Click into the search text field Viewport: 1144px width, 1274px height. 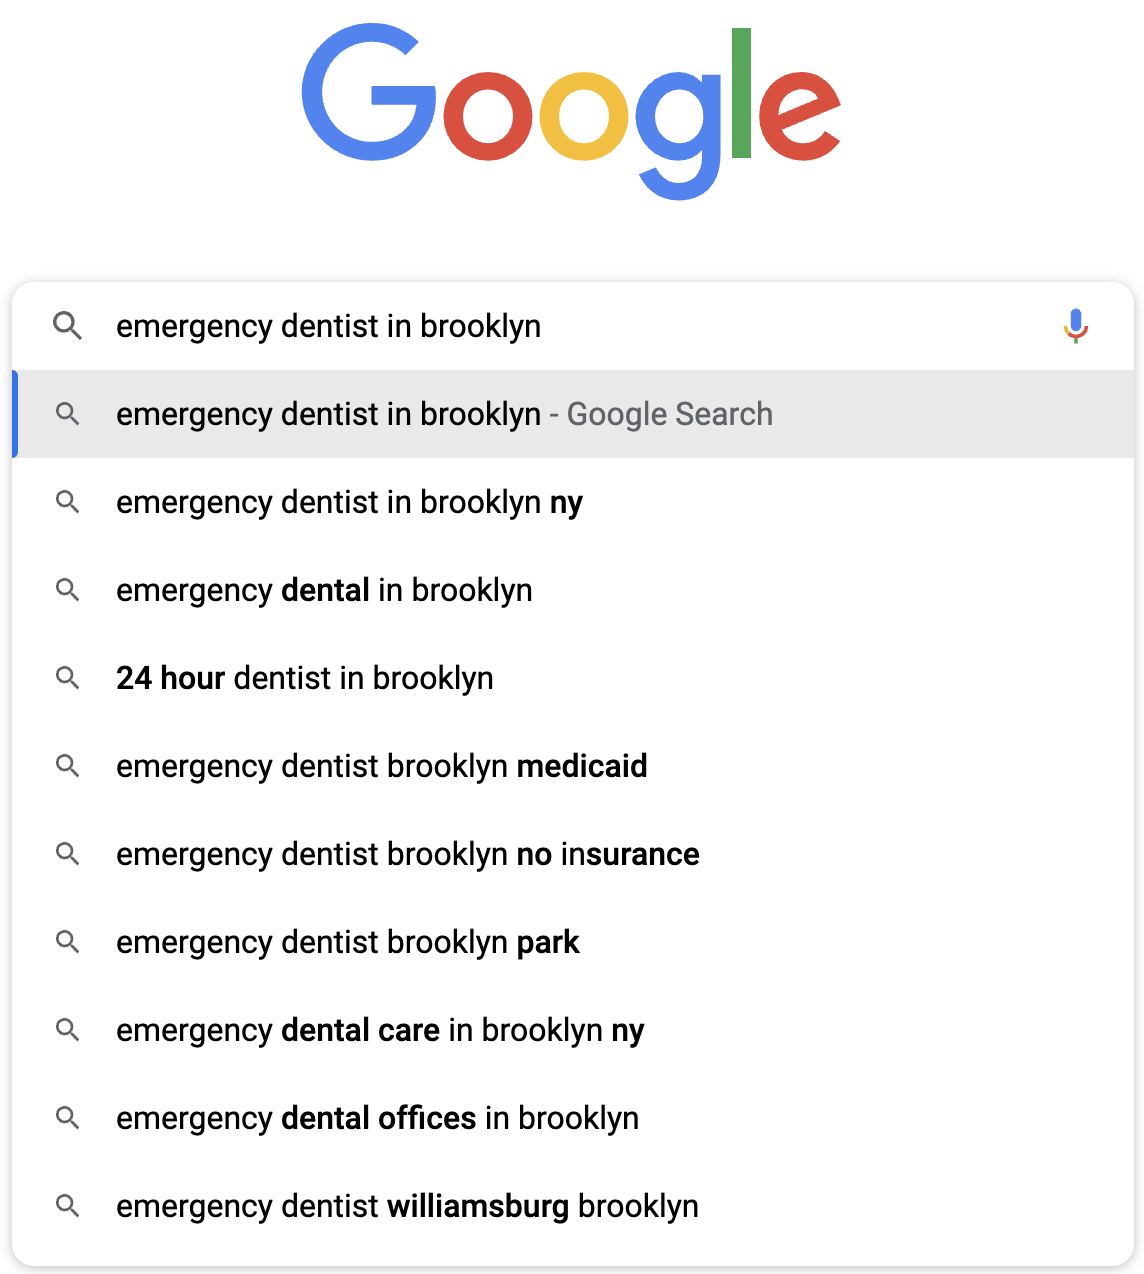(580, 326)
